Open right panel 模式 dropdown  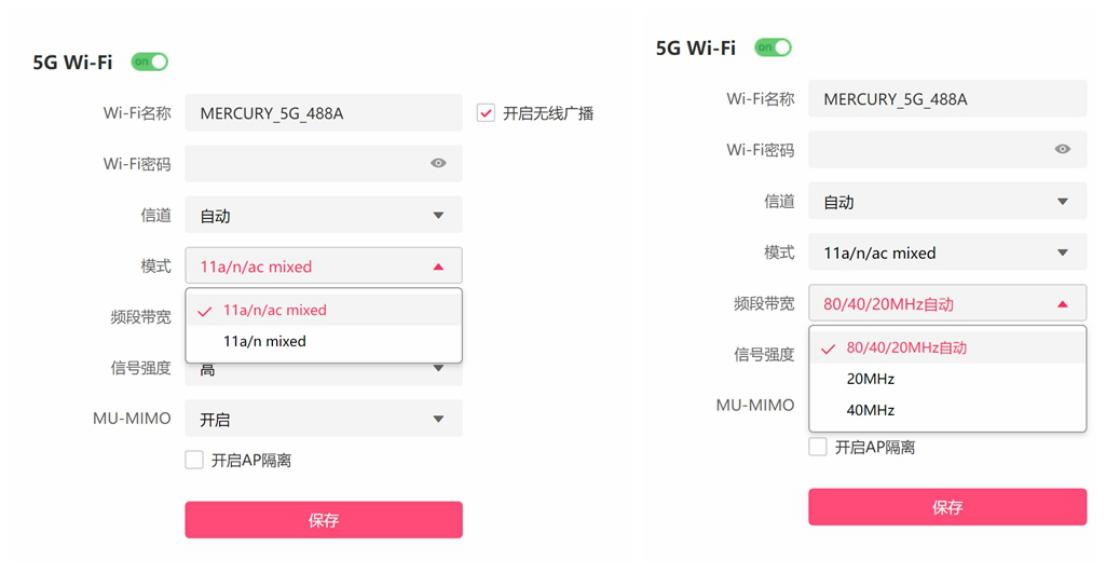947,253
